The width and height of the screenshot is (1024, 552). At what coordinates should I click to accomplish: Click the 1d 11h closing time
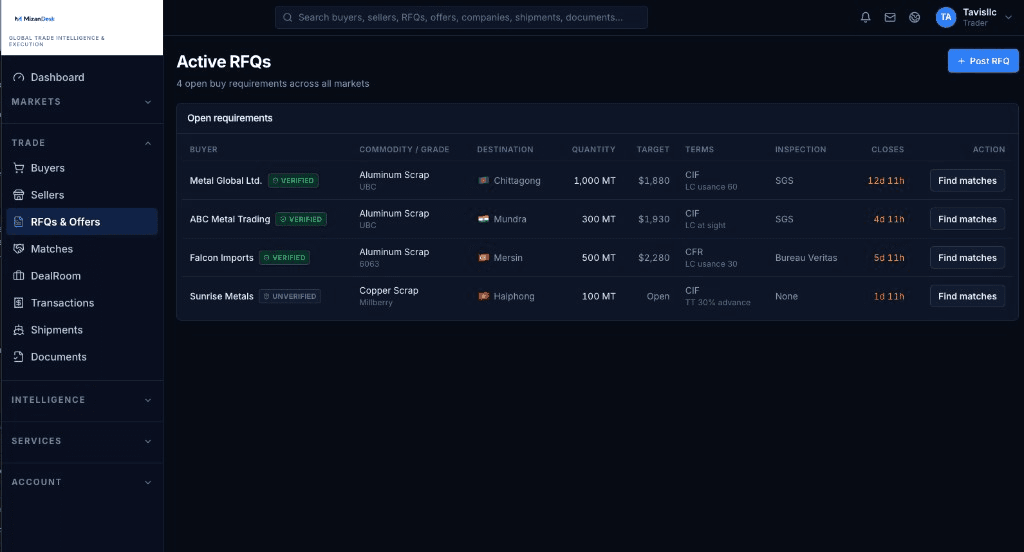point(889,296)
